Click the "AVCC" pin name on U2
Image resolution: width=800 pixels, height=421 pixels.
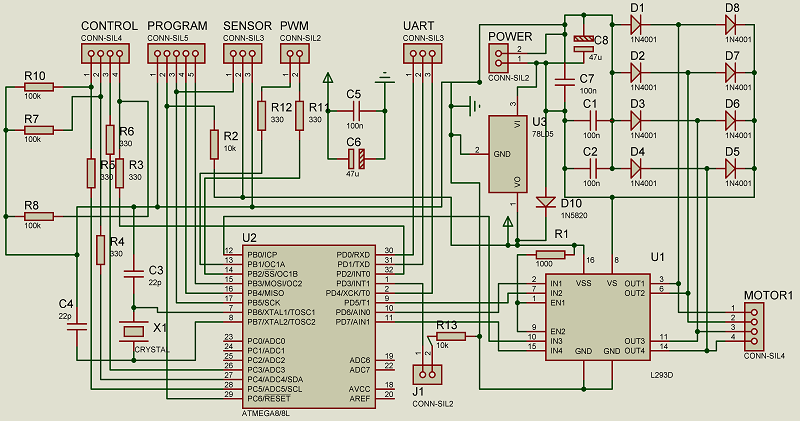359,389
